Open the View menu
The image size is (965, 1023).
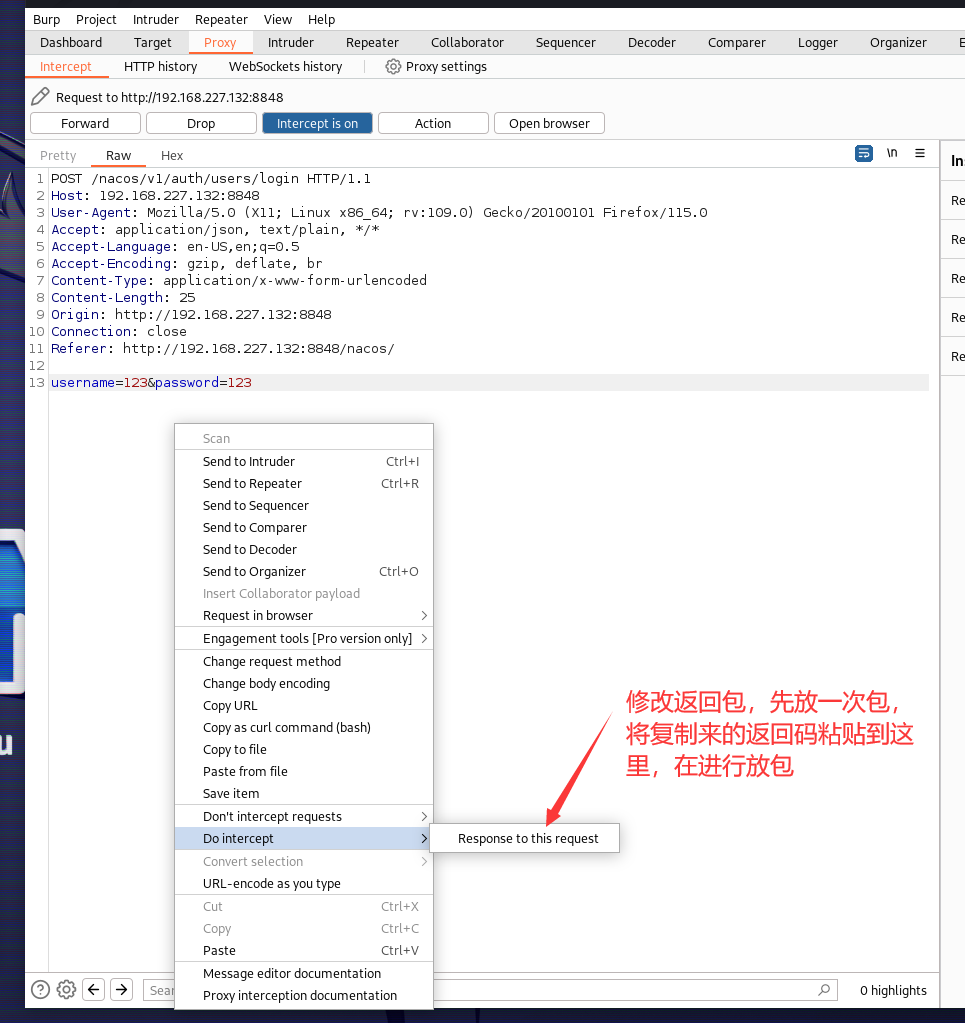tap(278, 20)
